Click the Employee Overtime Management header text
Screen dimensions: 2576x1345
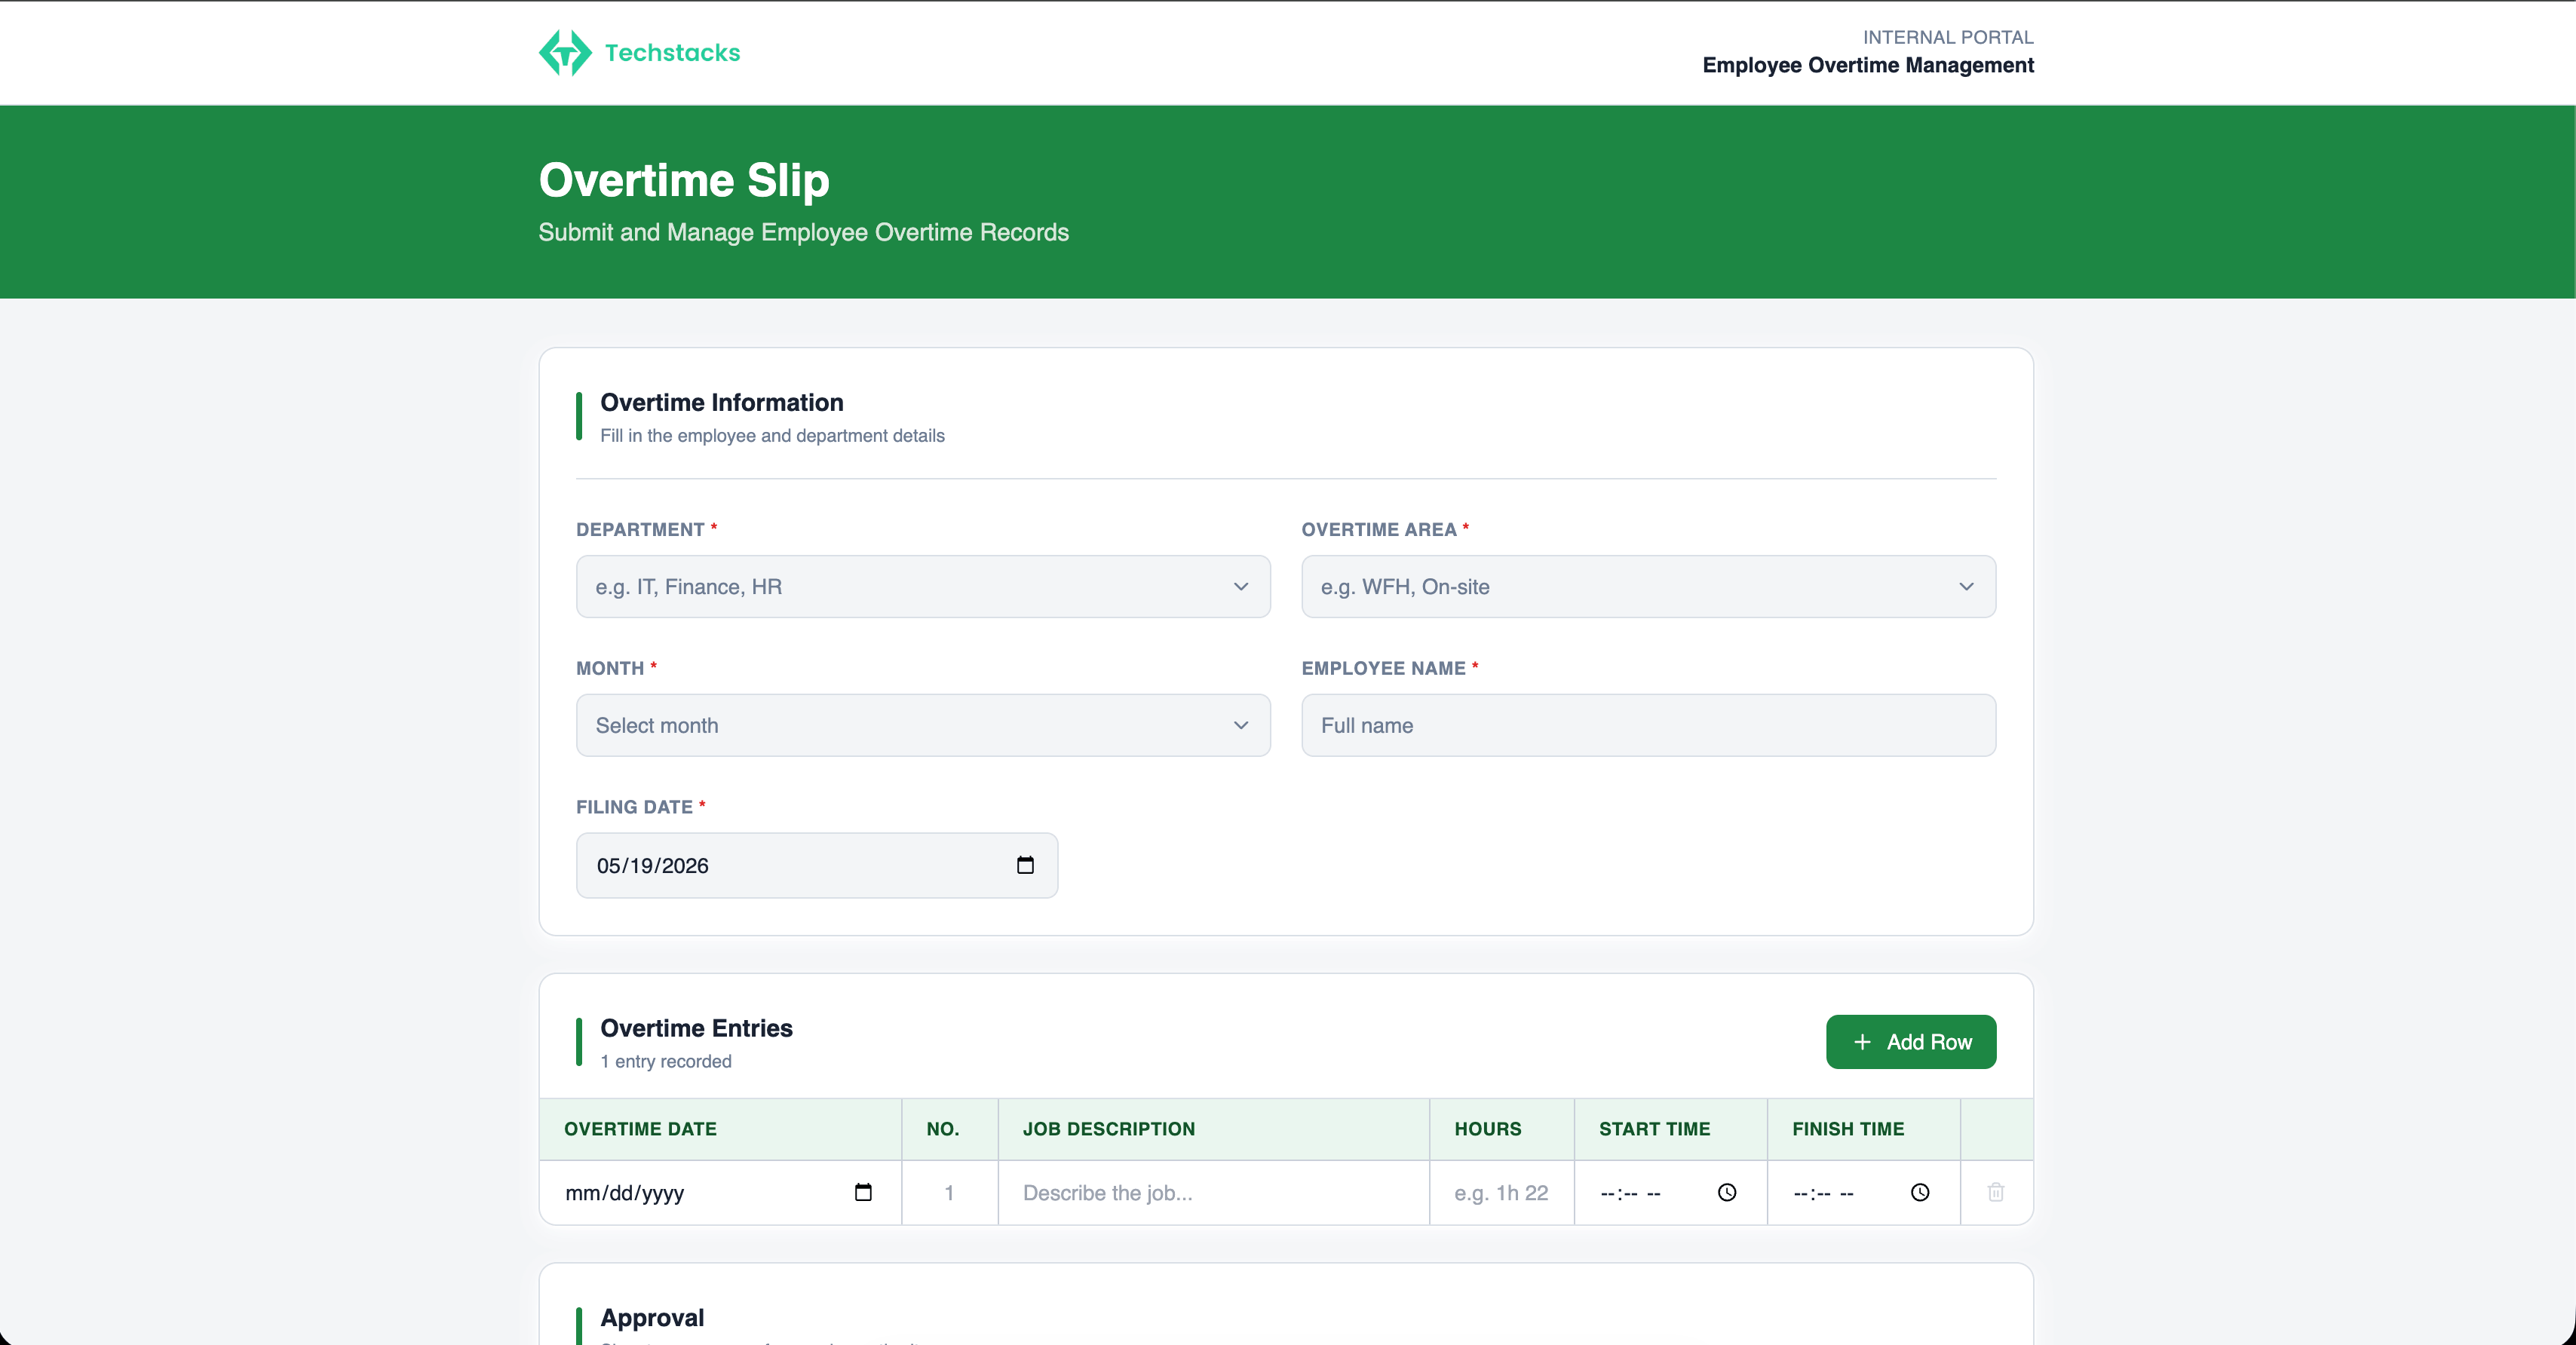tap(1867, 65)
